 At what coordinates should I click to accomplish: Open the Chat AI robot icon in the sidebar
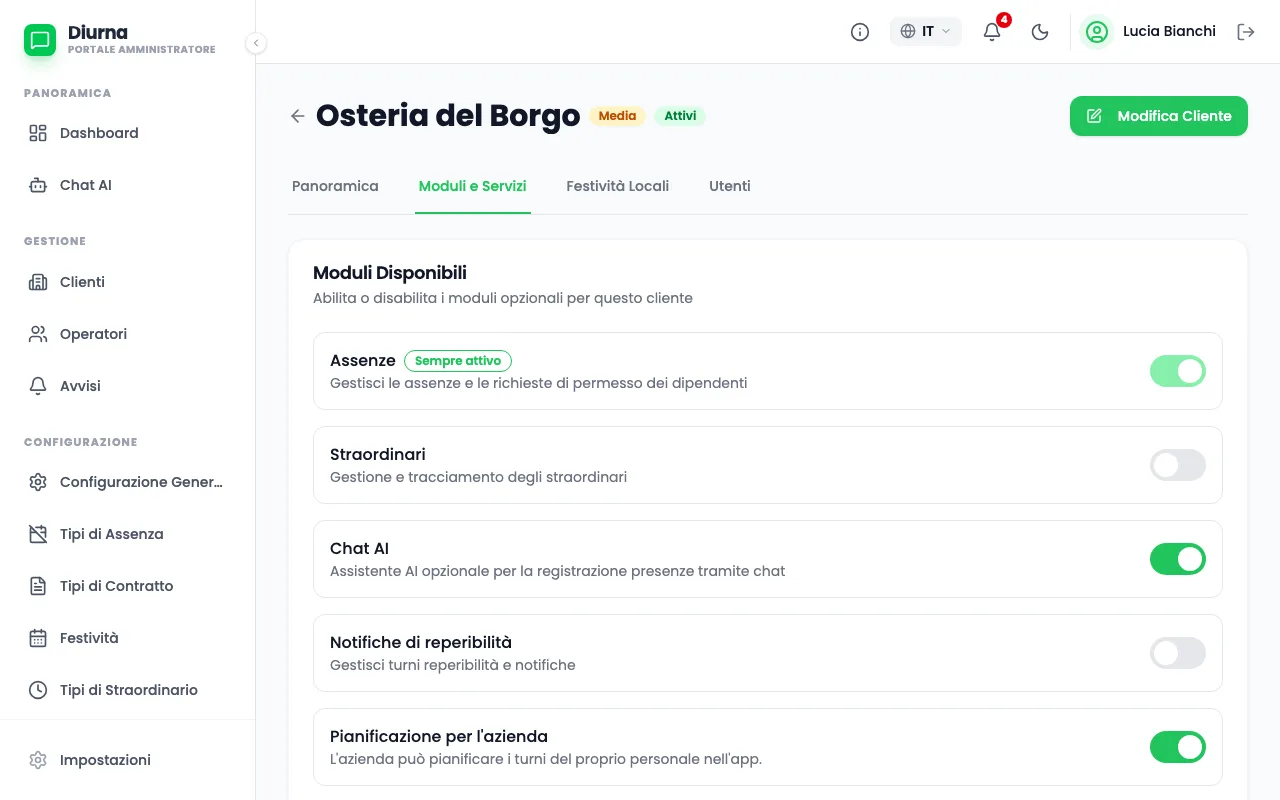pos(38,185)
